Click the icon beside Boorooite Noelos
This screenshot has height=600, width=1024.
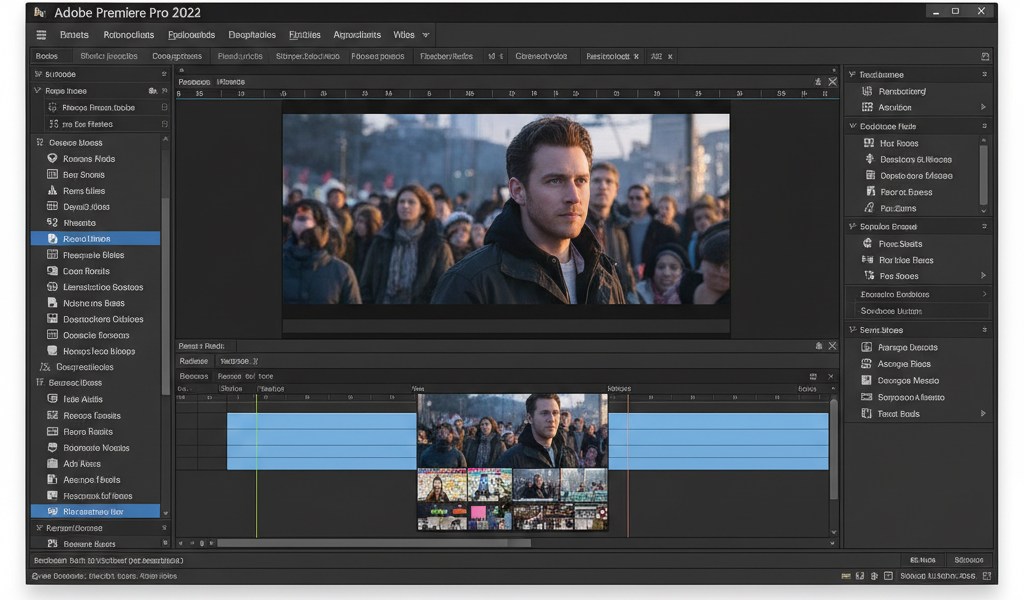52,447
